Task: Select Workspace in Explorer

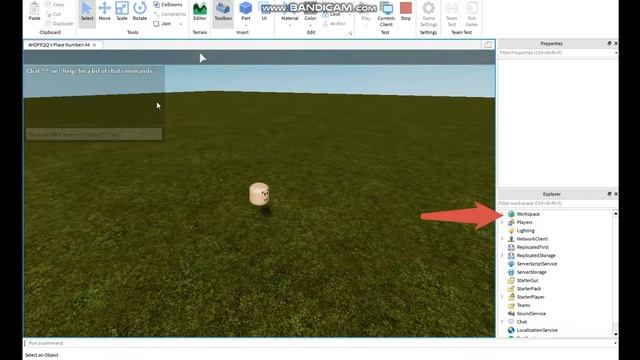Action: pos(528,214)
